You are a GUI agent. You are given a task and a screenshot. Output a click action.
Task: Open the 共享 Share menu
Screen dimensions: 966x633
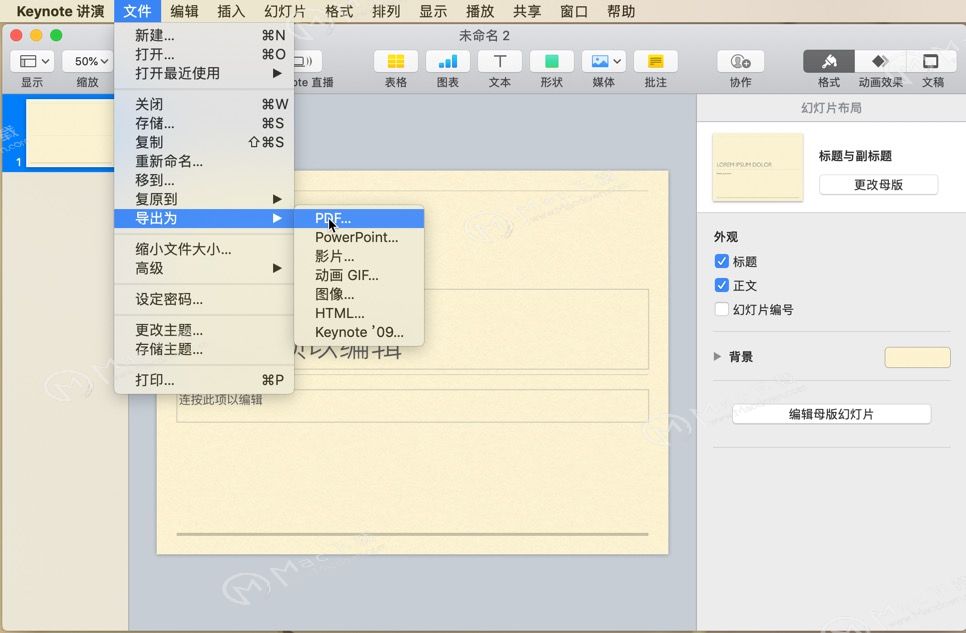click(x=527, y=11)
